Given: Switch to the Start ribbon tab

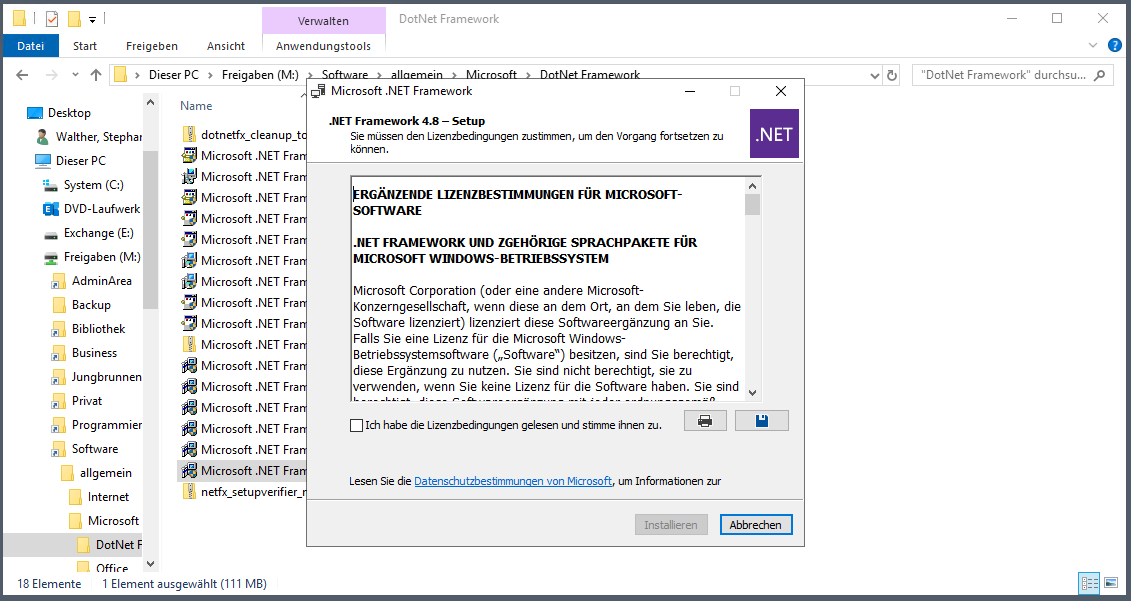Looking at the screenshot, I should 84,45.
